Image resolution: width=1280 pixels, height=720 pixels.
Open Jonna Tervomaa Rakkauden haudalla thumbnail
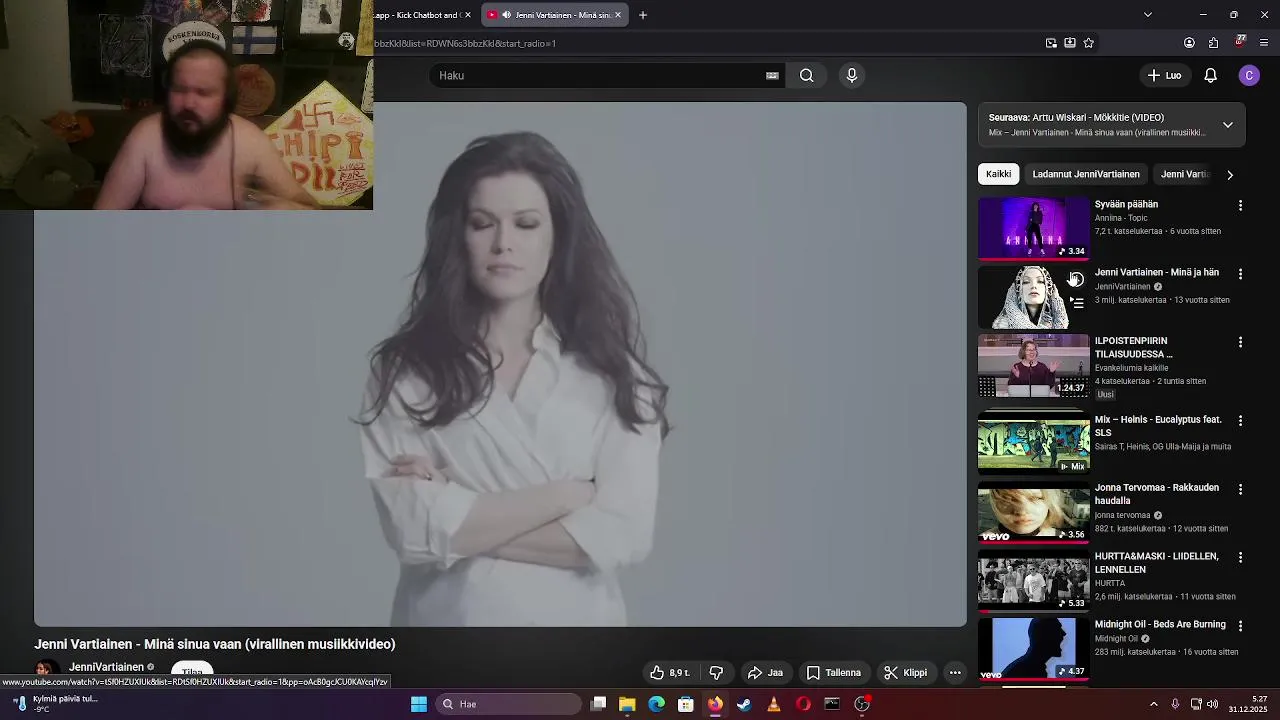[x=1033, y=512]
